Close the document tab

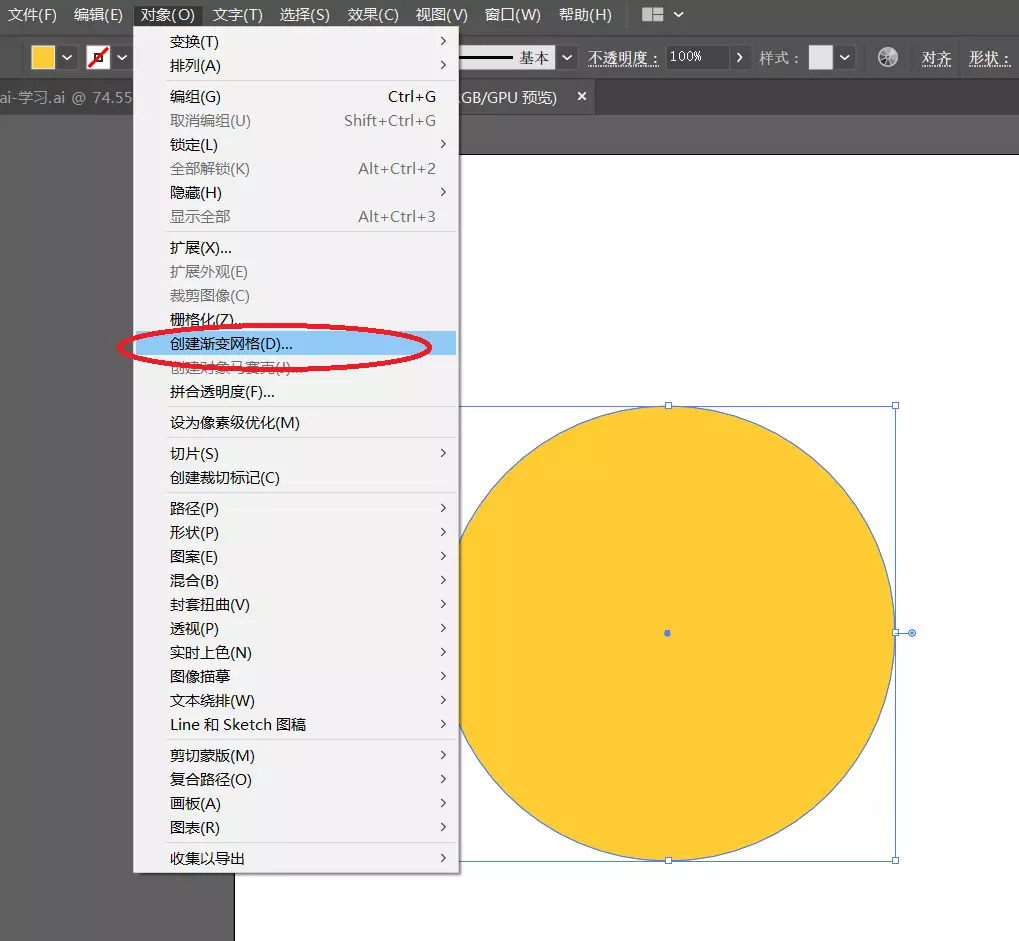click(582, 97)
